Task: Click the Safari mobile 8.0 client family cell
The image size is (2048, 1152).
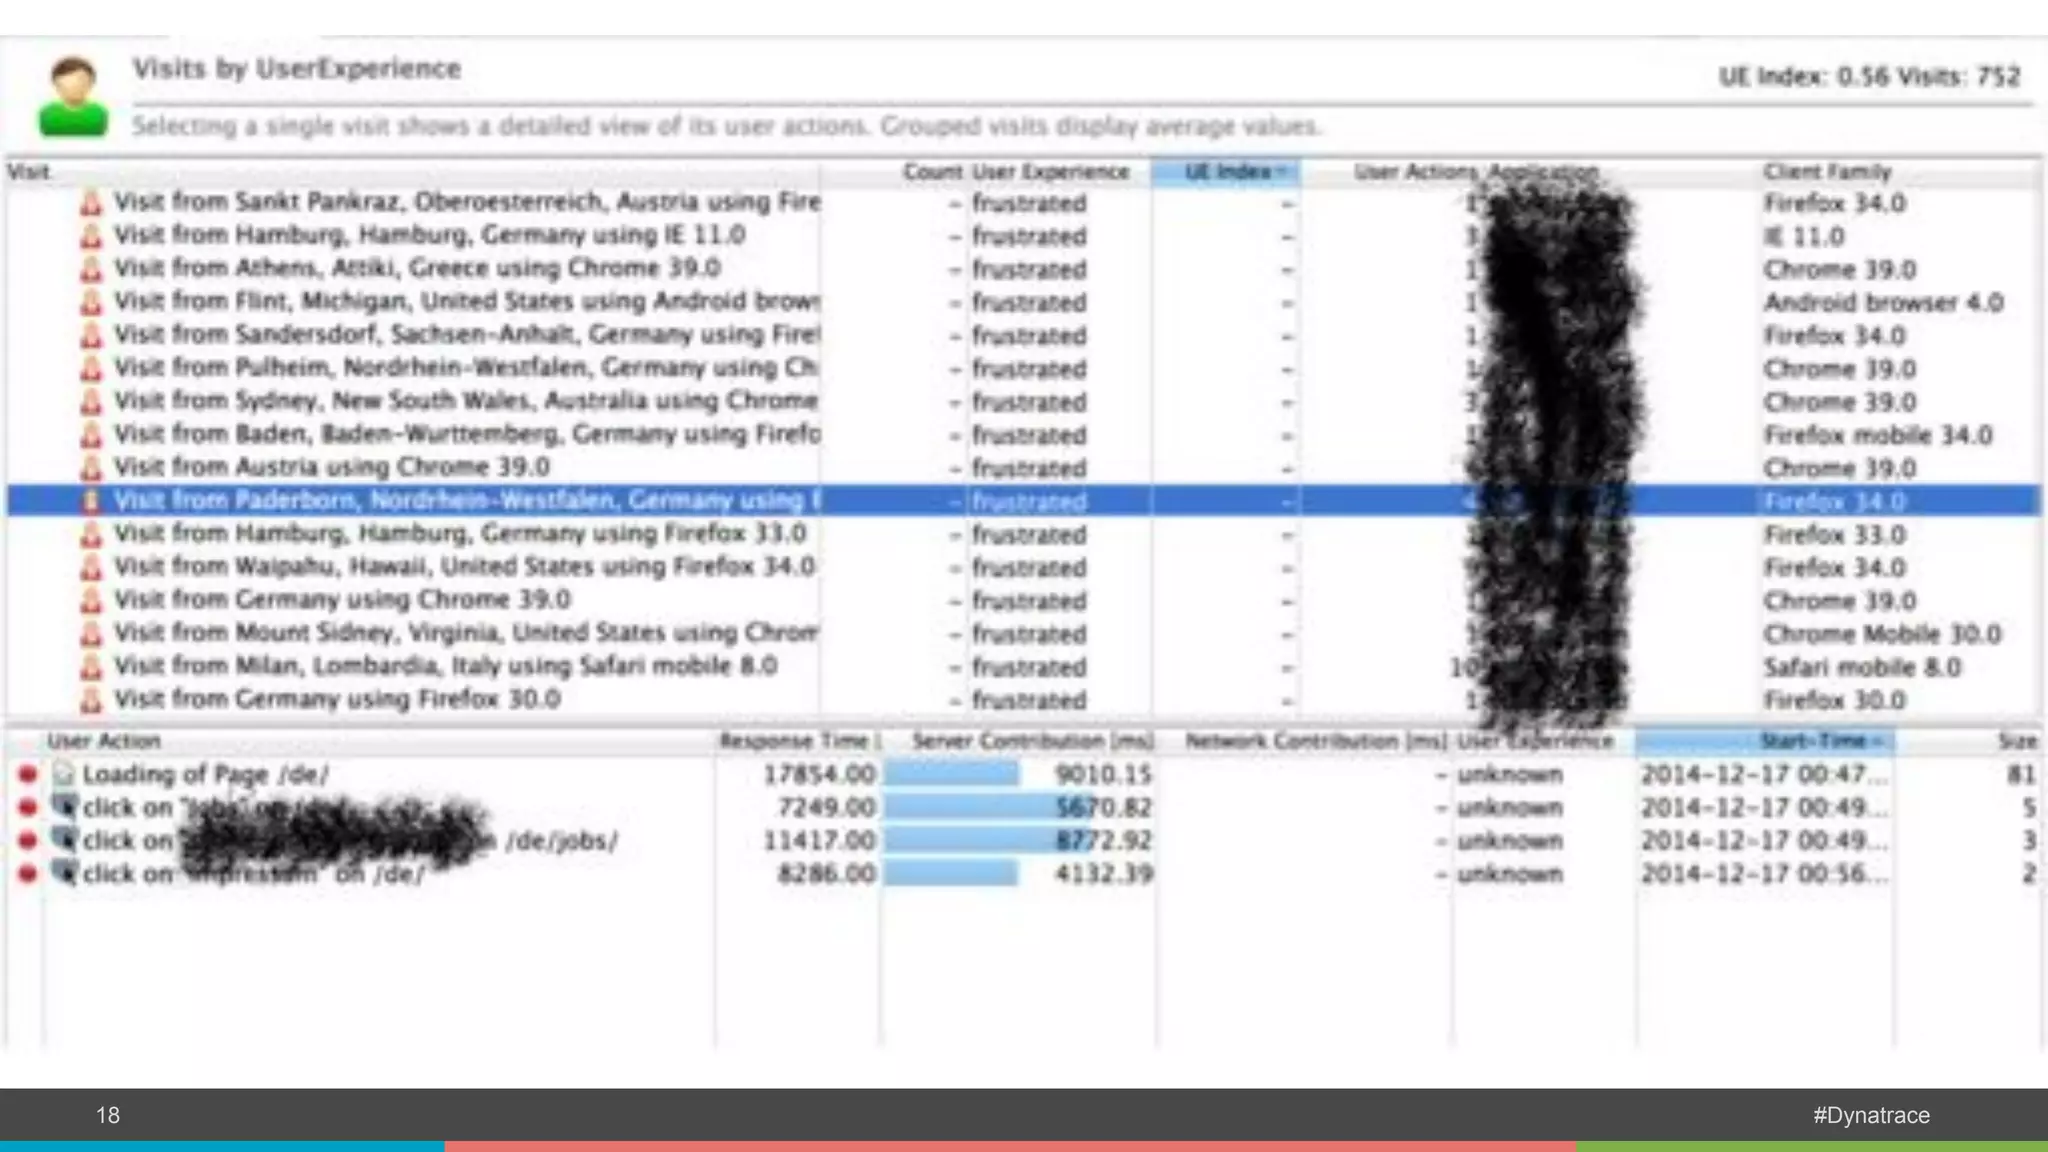Action: coord(1862,666)
